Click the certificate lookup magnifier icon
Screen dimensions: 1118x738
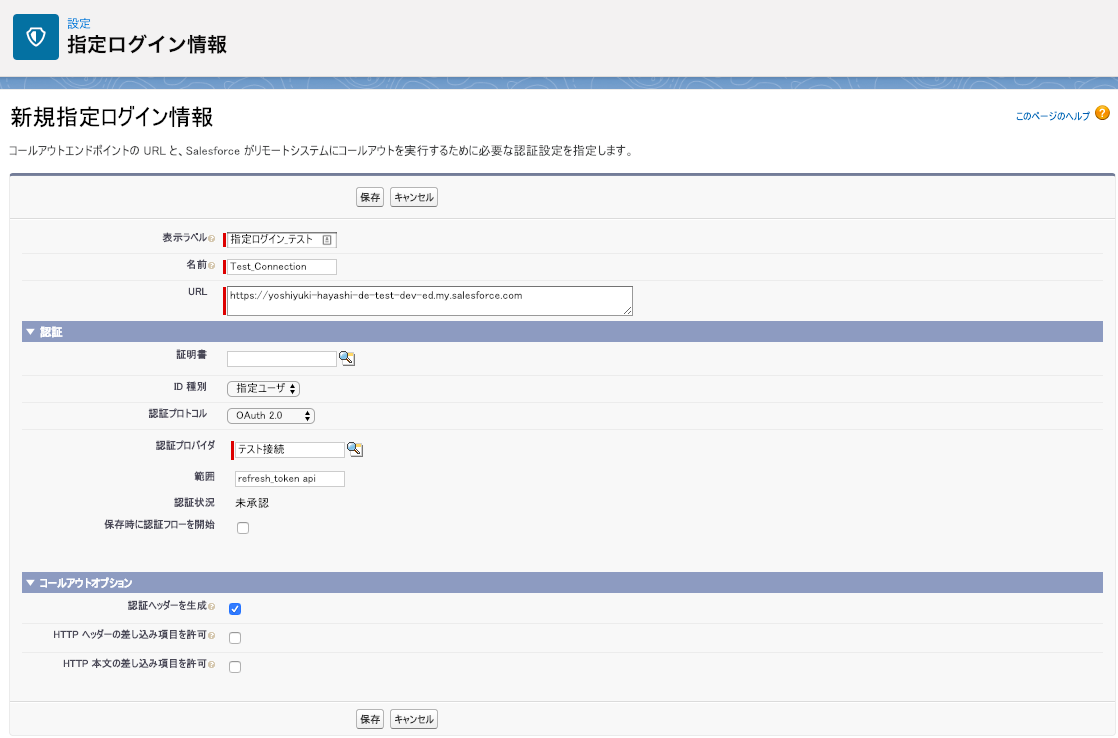(x=347, y=359)
